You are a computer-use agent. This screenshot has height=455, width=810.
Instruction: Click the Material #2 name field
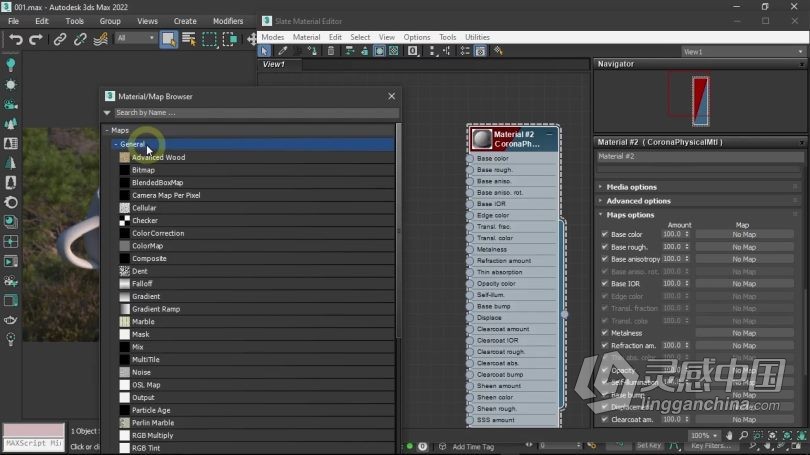[699, 156]
